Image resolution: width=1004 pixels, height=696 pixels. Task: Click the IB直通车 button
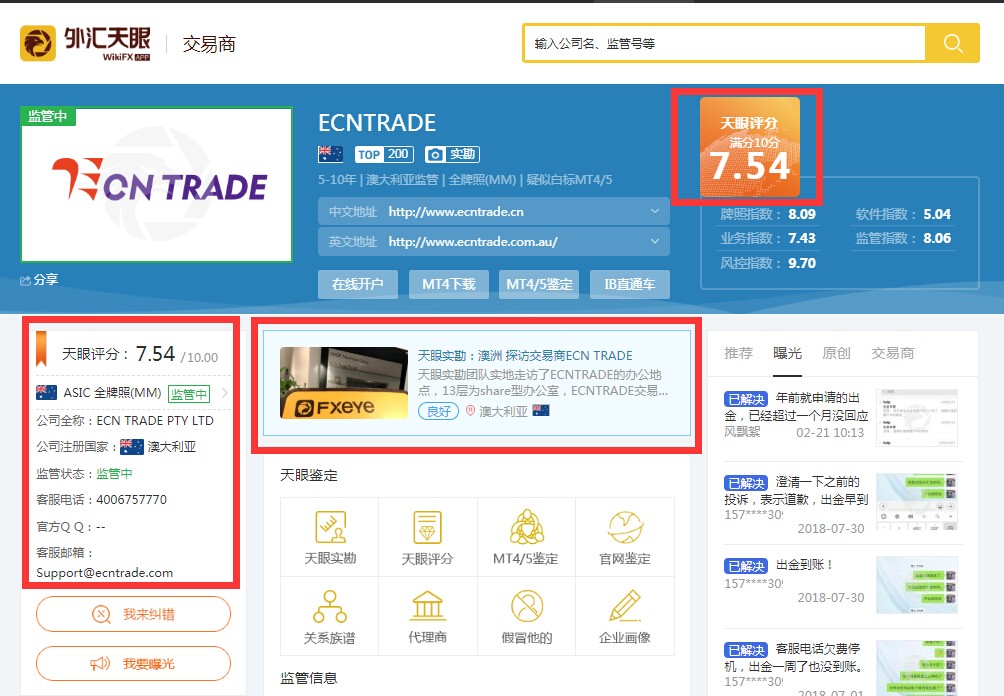[630, 284]
